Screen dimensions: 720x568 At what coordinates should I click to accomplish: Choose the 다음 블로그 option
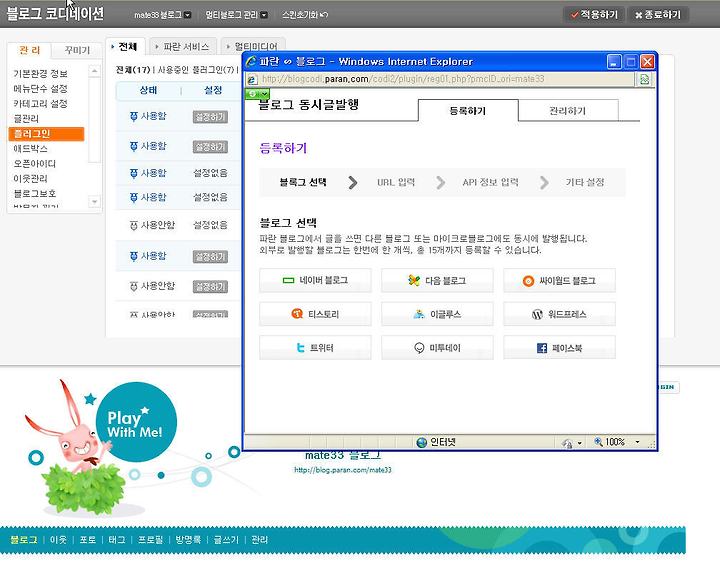coord(437,280)
